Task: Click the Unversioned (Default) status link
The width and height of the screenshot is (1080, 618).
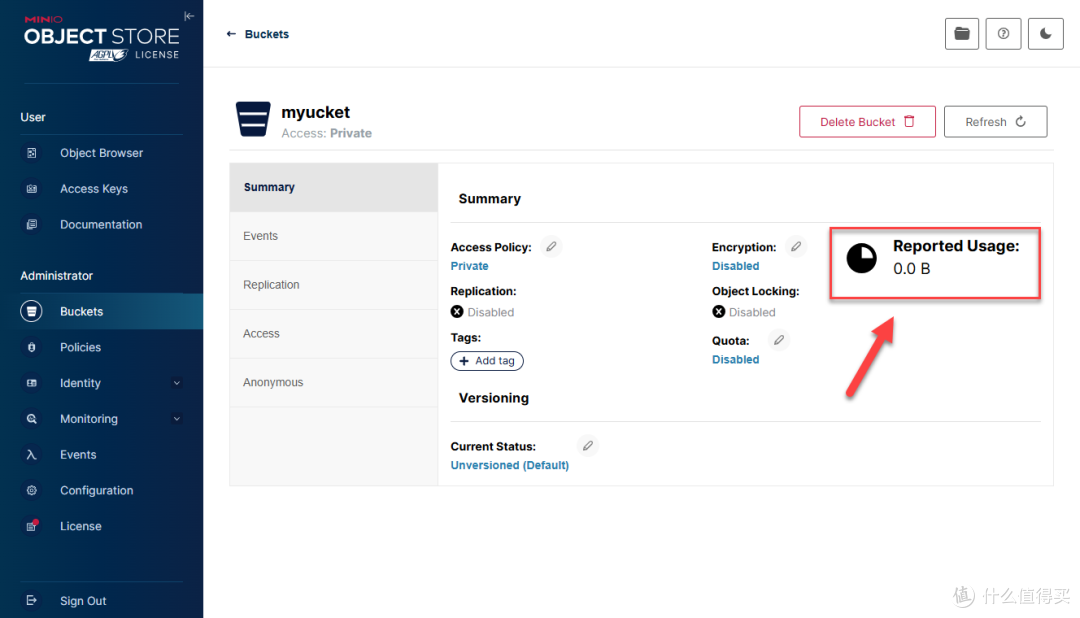Action: pos(510,466)
